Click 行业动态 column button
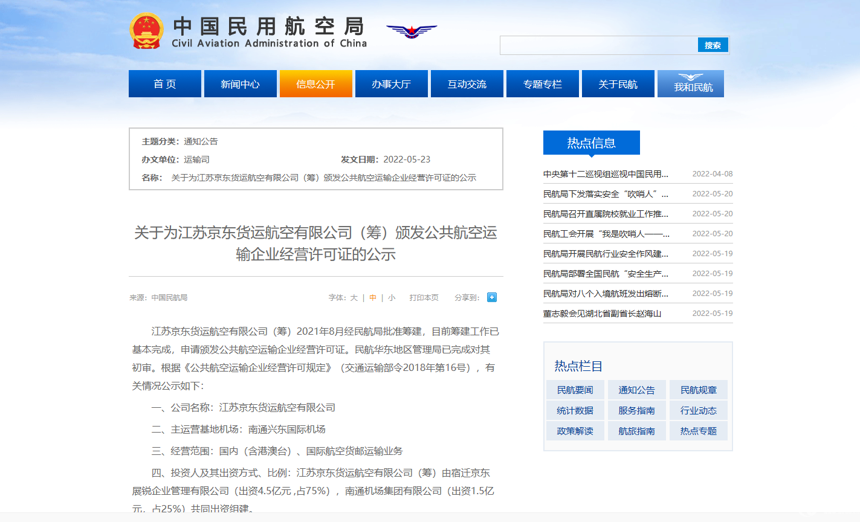 698,410
